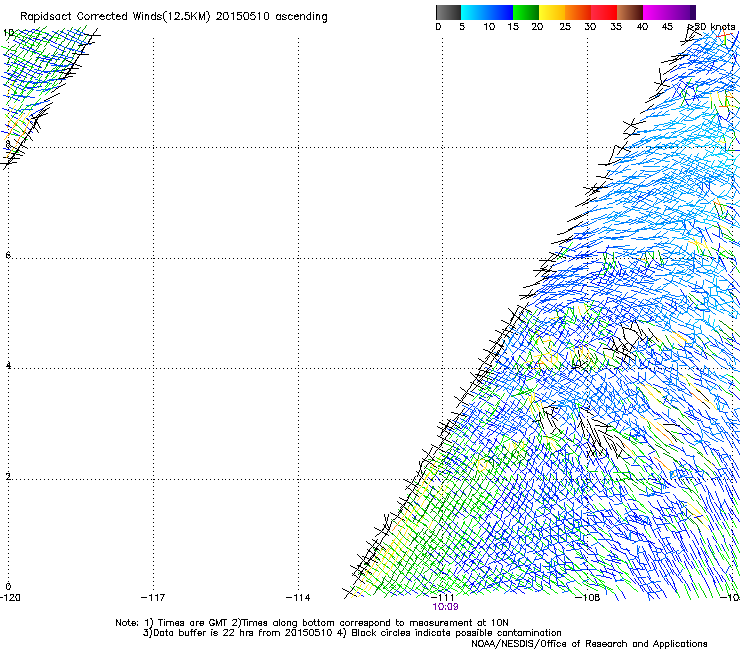Click the -108 longitude axis label

click(x=588, y=598)
